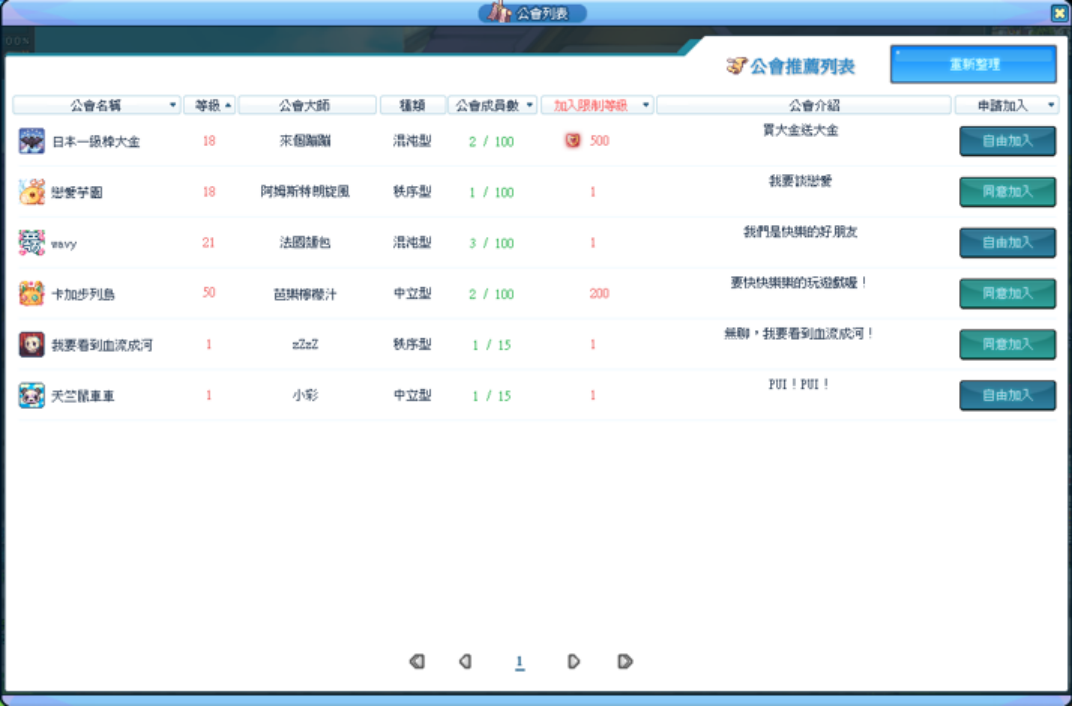Click the 公會推薦列表 heading
Screen dimensions: 1072x706
803,66
